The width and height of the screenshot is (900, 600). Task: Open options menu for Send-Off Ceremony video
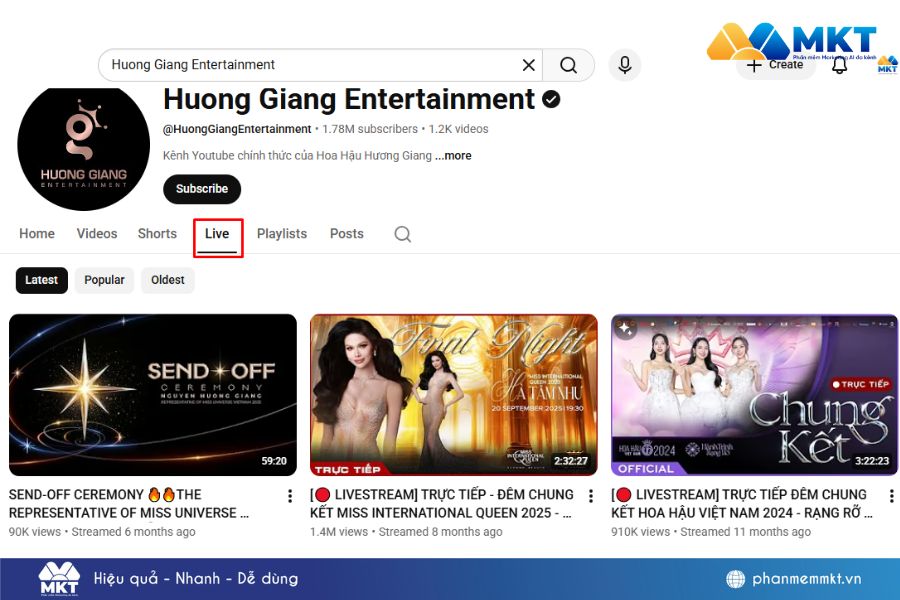coord(290,496)
